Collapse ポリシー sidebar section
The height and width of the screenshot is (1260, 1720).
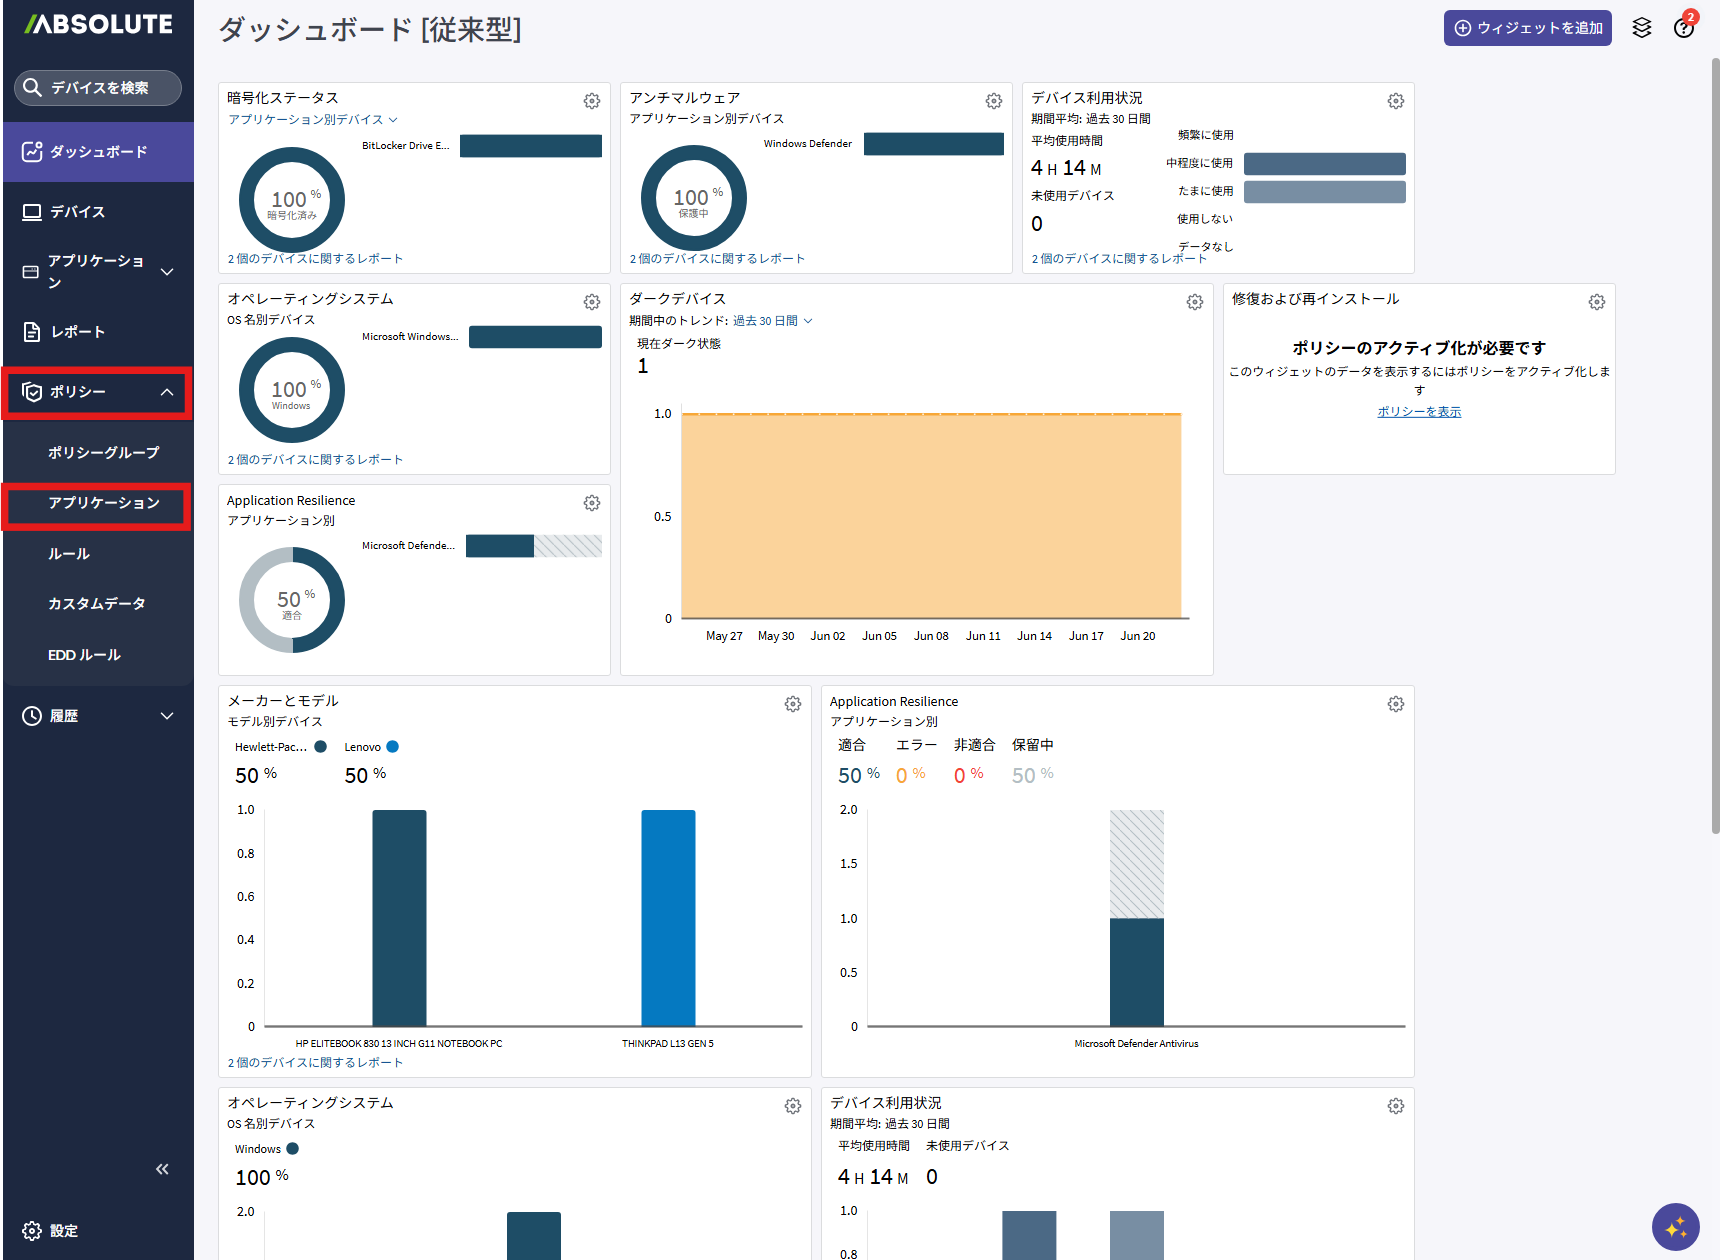pyautogui.click(x=98, y=392)
